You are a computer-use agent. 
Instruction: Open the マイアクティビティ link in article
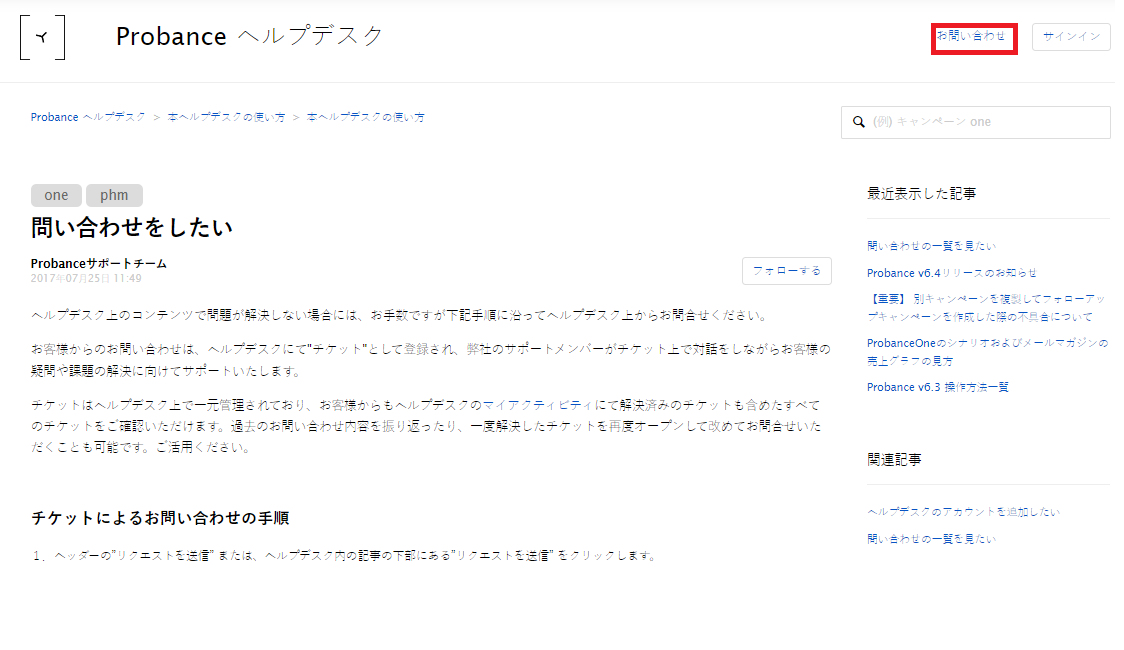click(538, 405)
